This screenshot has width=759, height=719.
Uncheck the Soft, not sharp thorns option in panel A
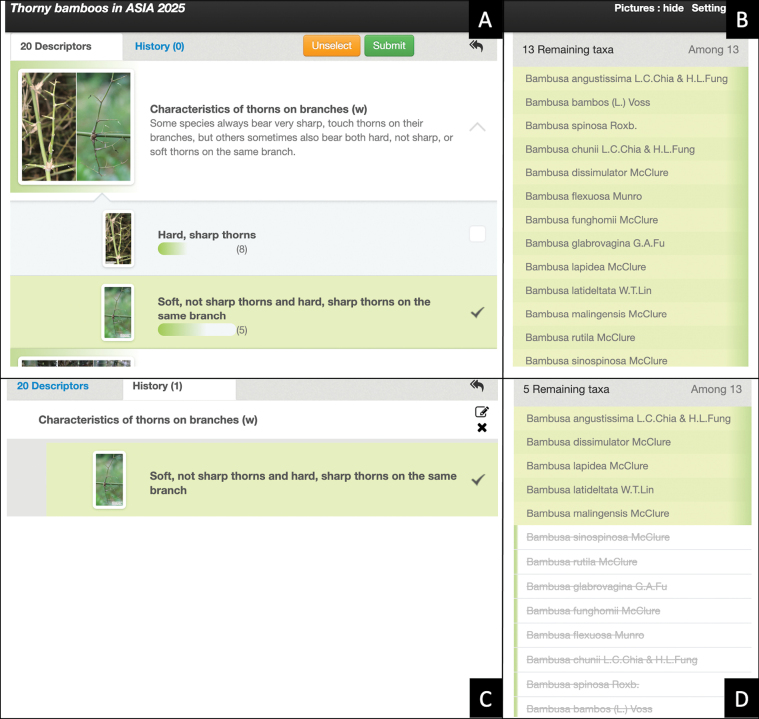[x=477, y=312]
